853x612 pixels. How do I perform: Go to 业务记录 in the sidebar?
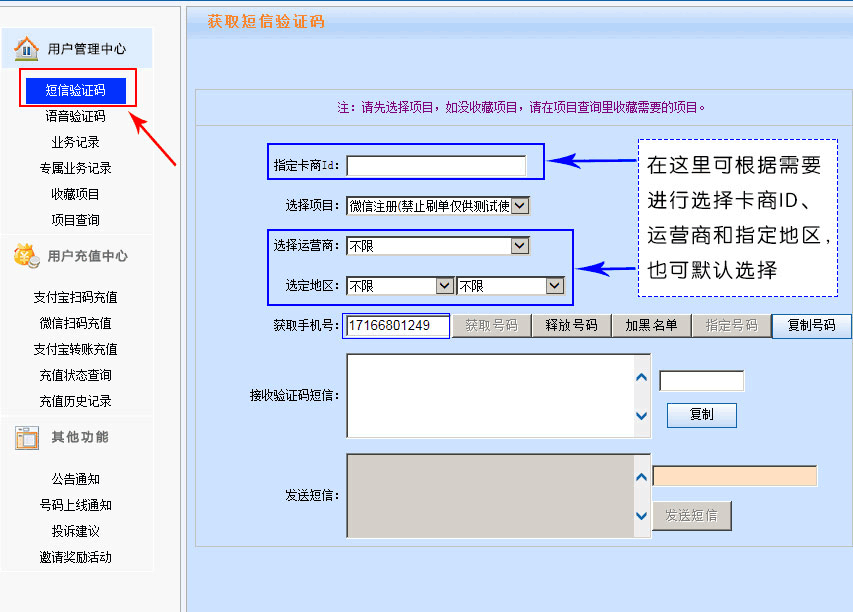point(76,142)
